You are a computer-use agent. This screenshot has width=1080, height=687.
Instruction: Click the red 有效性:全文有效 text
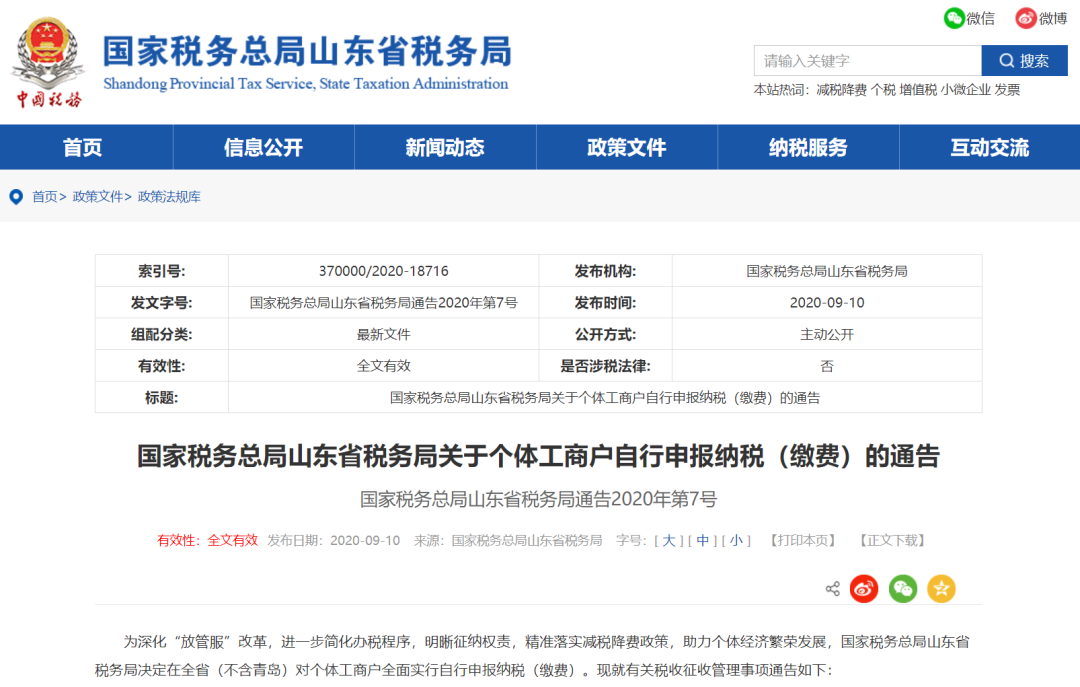pos(207,540)
